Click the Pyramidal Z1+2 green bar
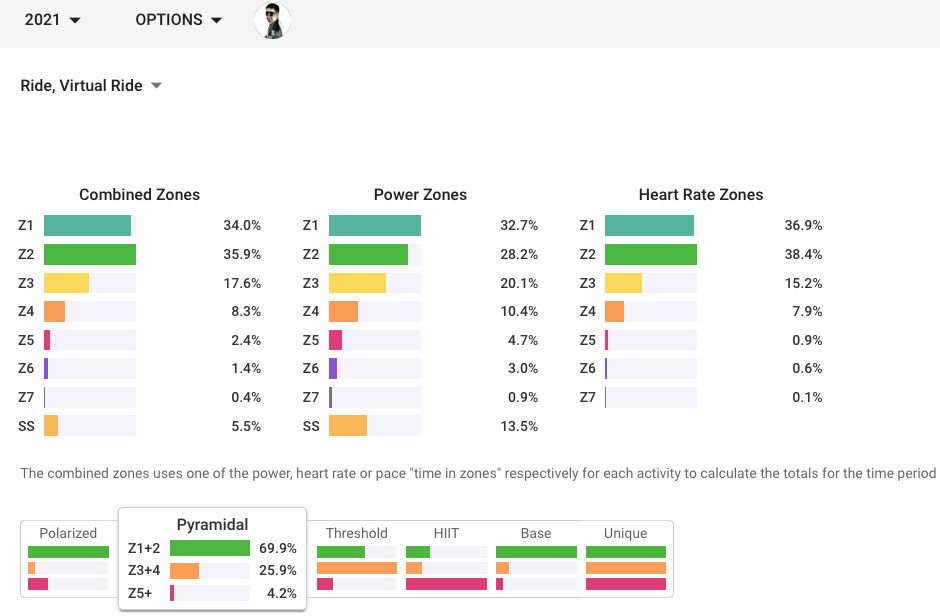Viewport: 940px width, 616px height. click(x=210, y=548)
